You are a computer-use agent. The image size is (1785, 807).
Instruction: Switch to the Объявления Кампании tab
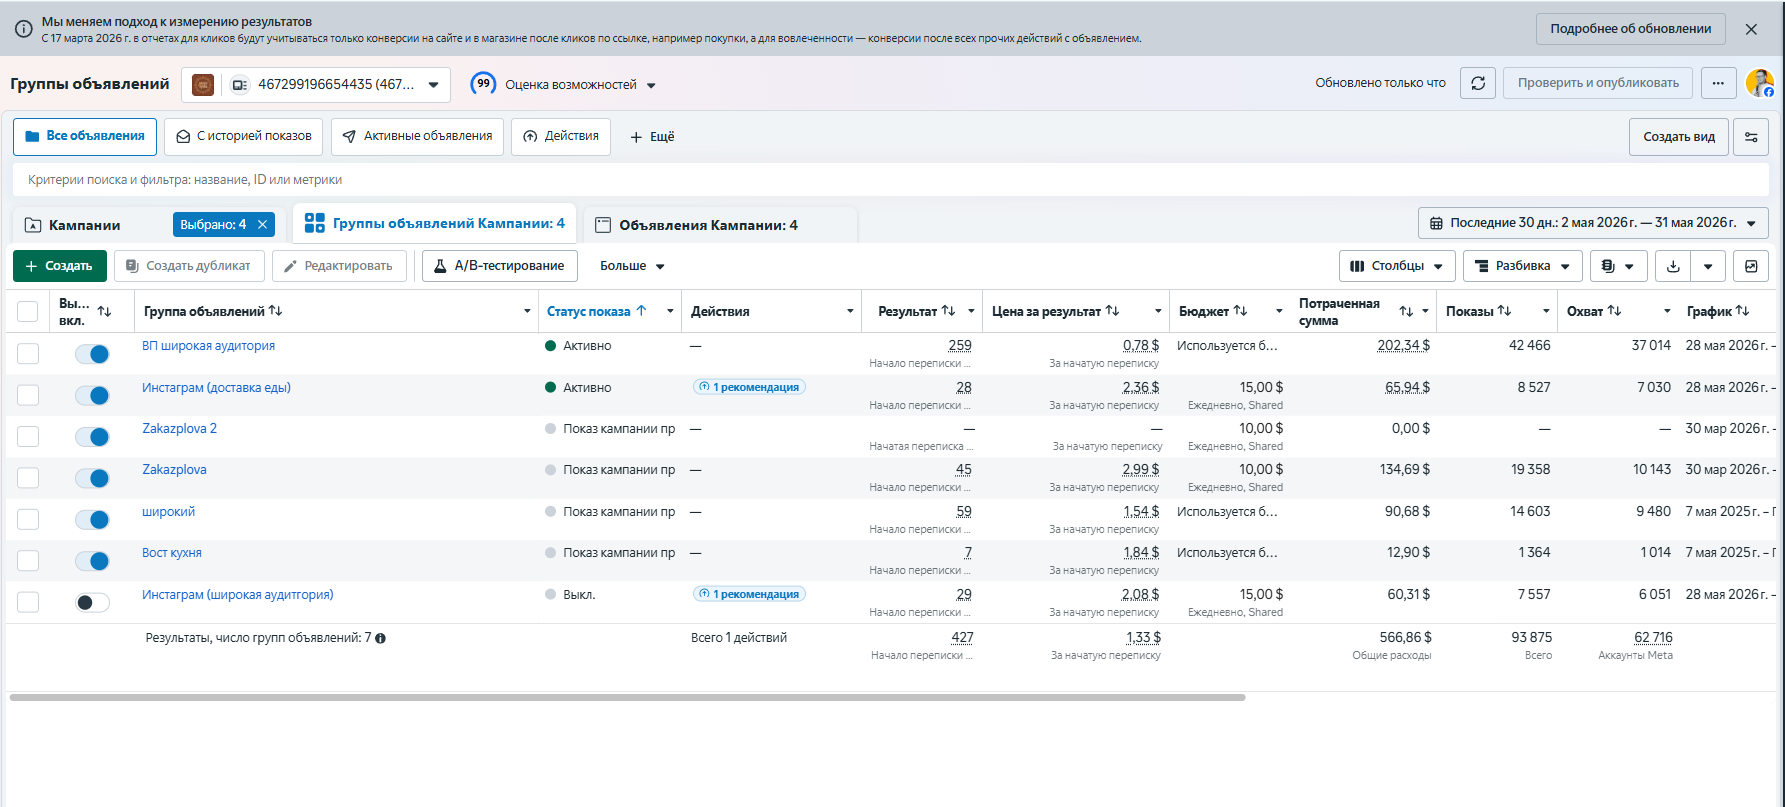[707, 225]
